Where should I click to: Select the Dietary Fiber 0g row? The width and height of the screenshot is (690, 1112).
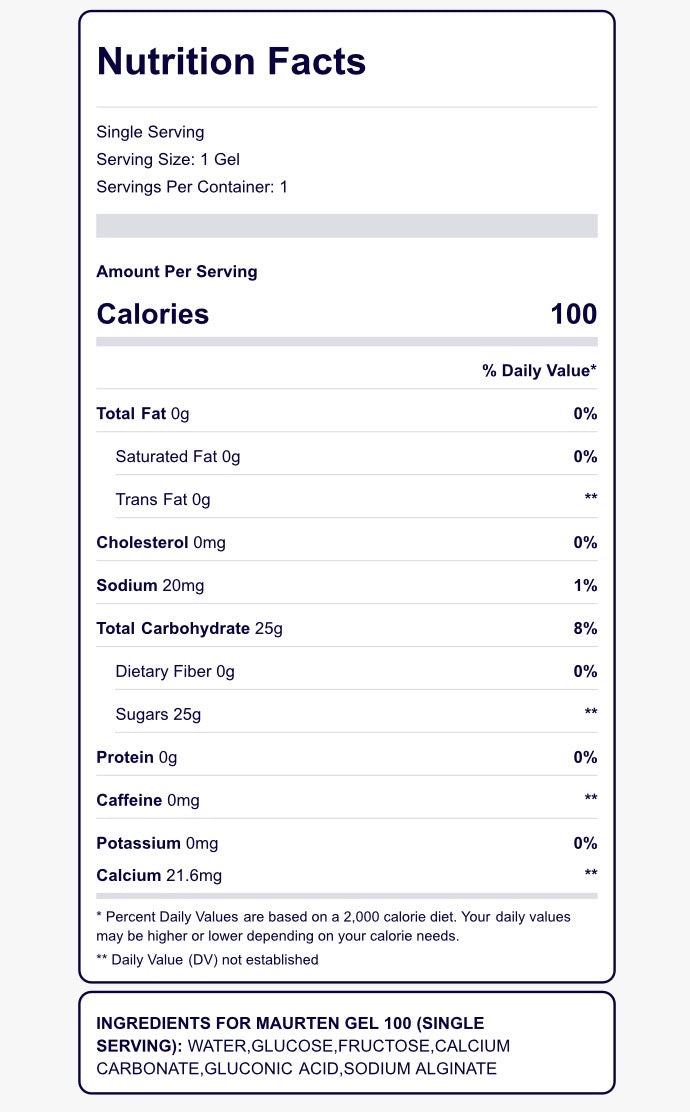347,671
